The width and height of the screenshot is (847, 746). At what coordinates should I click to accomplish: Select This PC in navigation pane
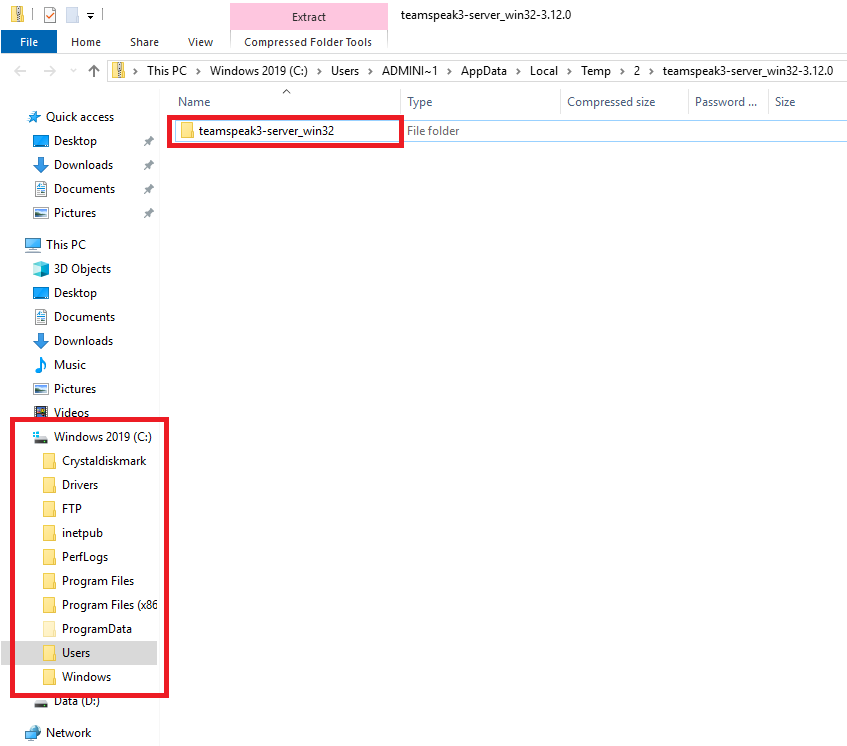click(x=65, y=245)
